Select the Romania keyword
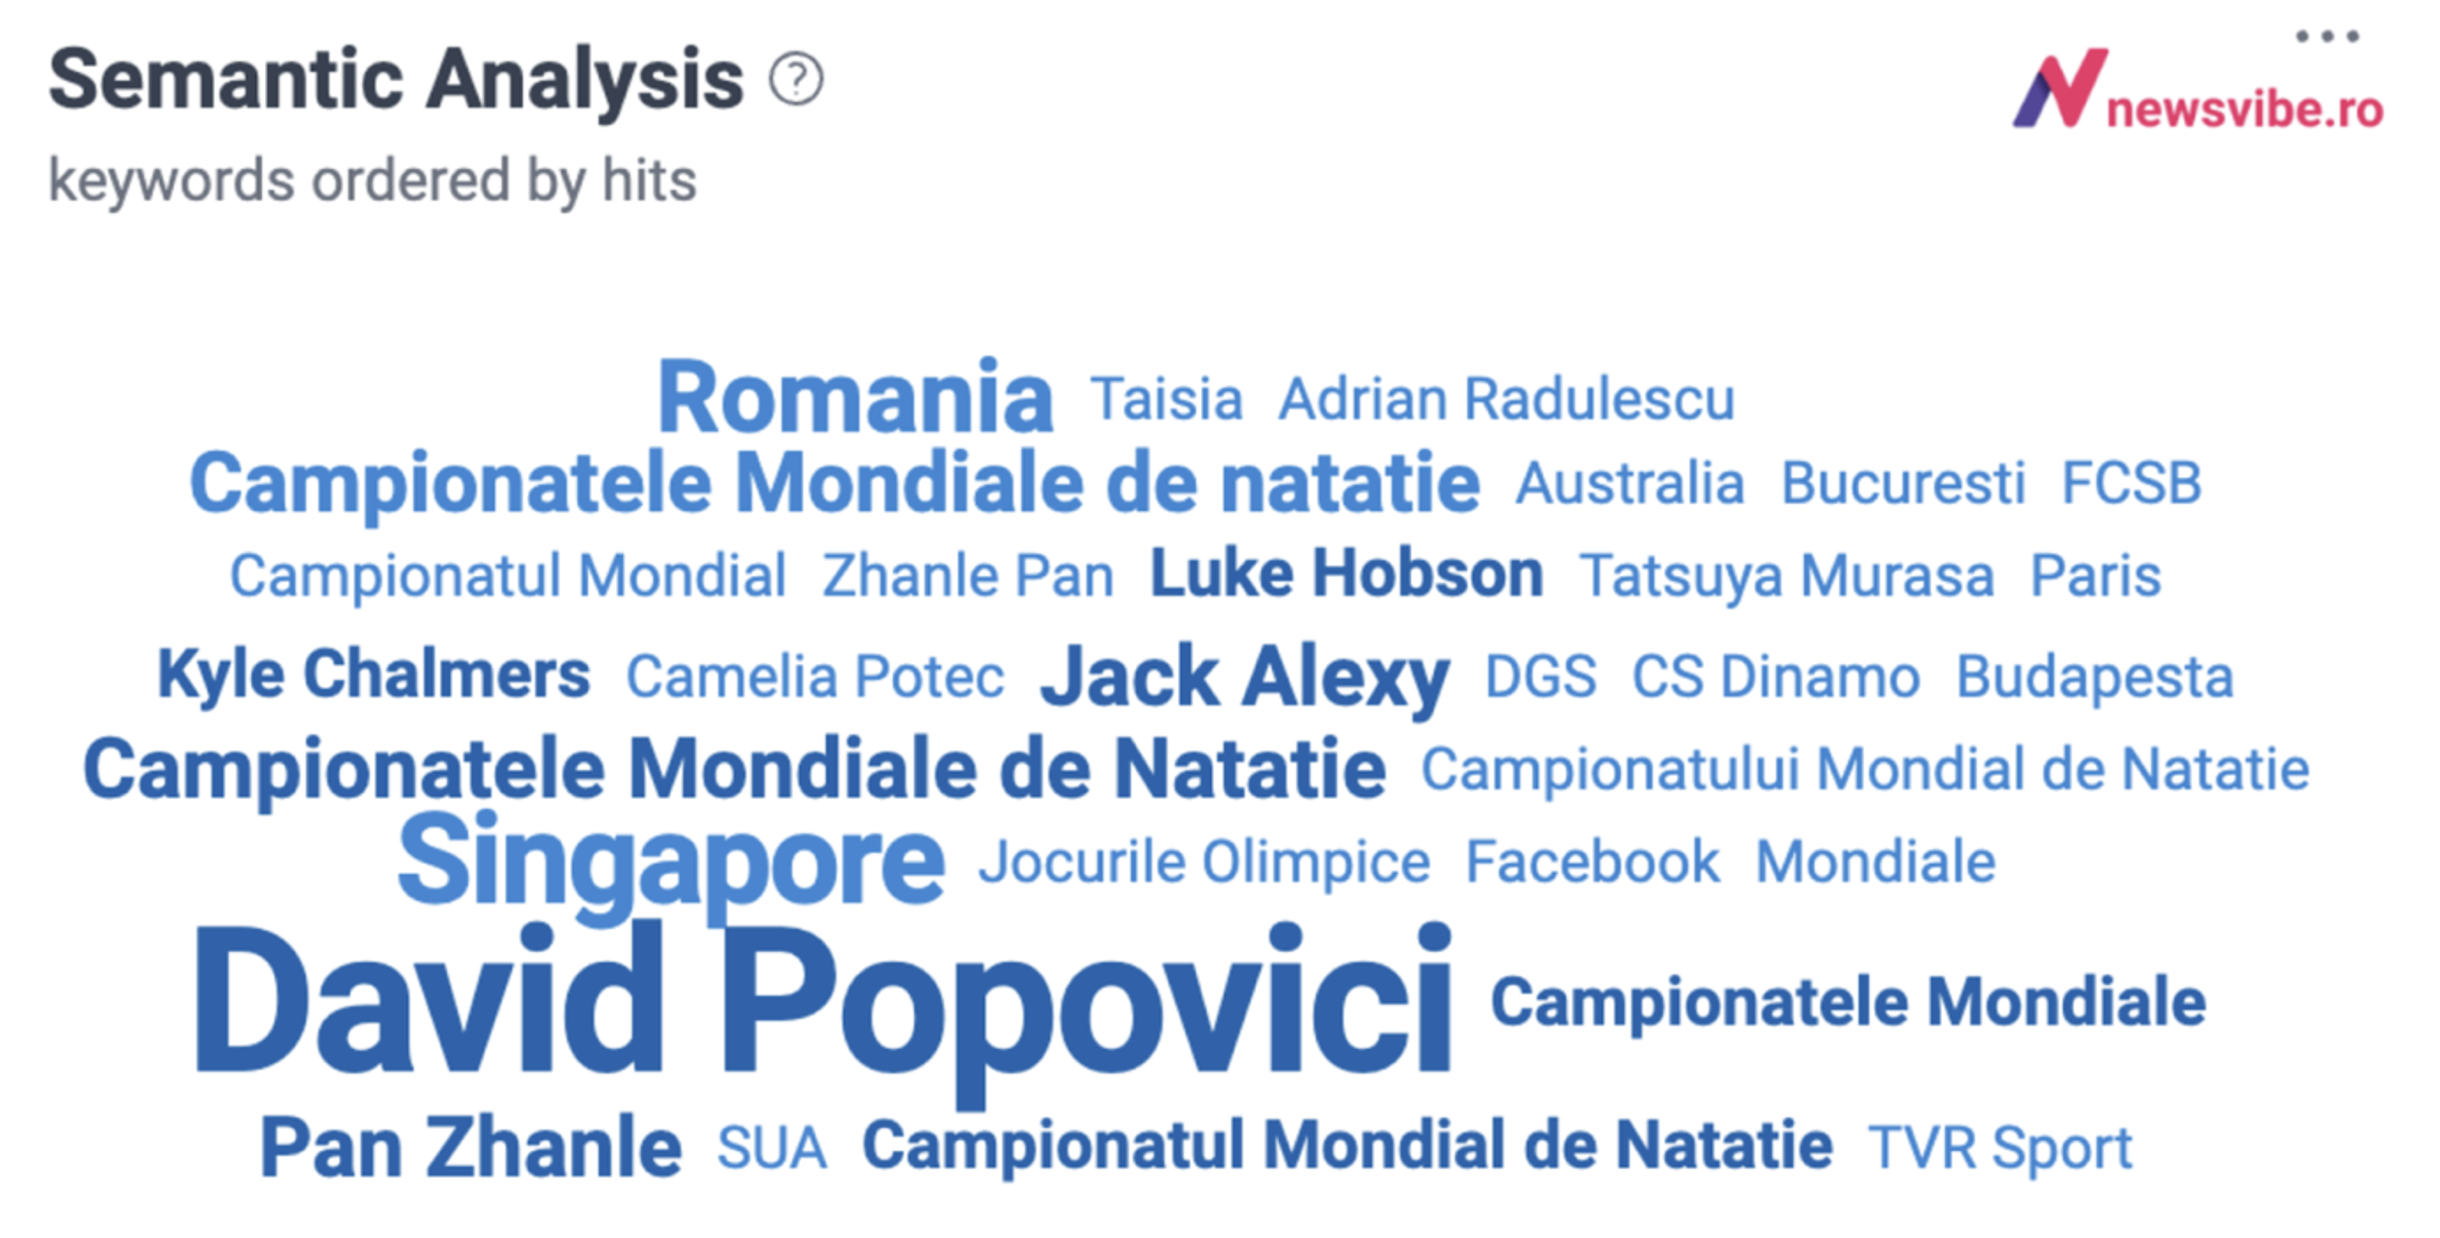 855,398
